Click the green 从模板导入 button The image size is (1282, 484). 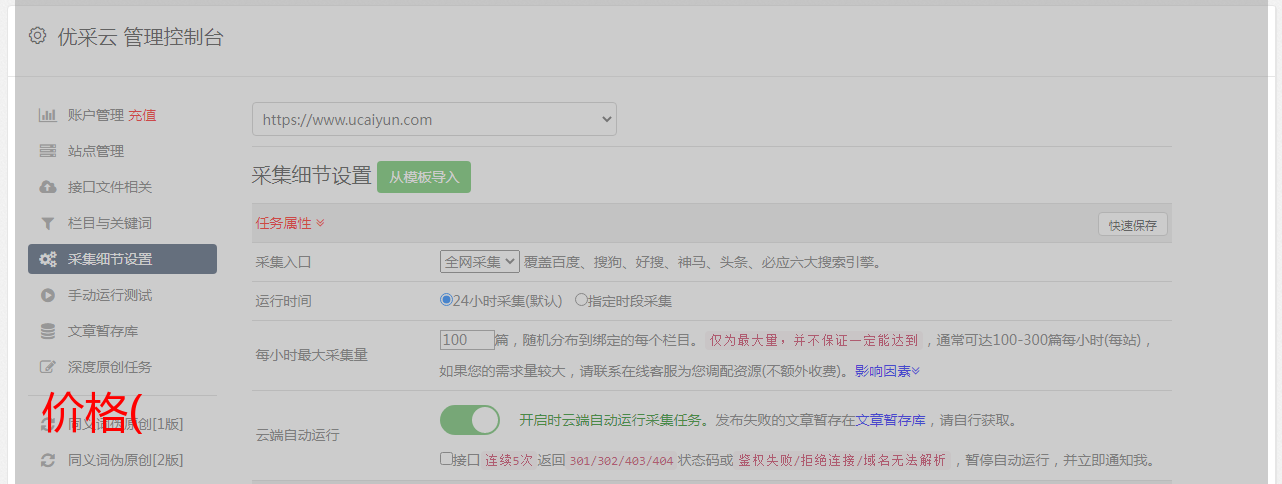(x=424, y=177)
